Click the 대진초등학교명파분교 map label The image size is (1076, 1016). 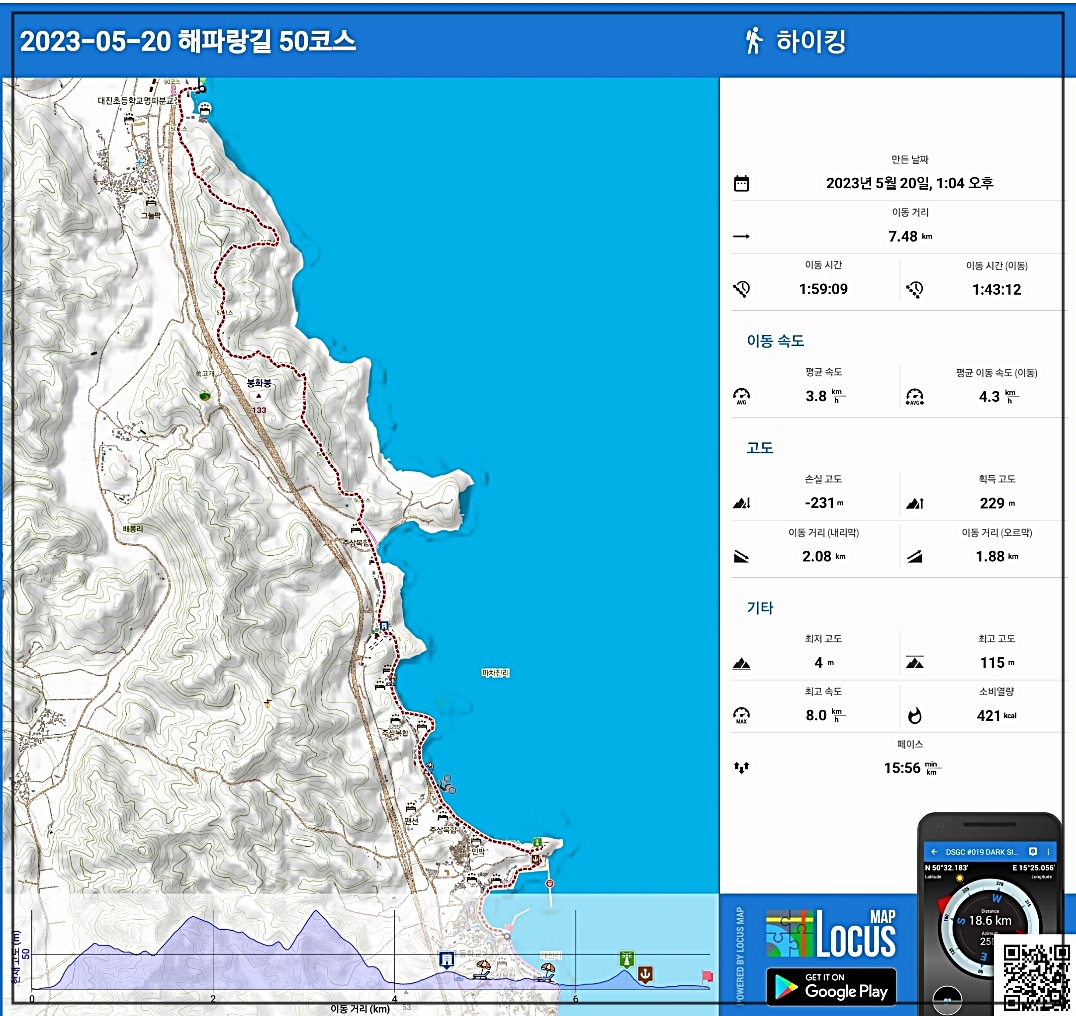137,100
